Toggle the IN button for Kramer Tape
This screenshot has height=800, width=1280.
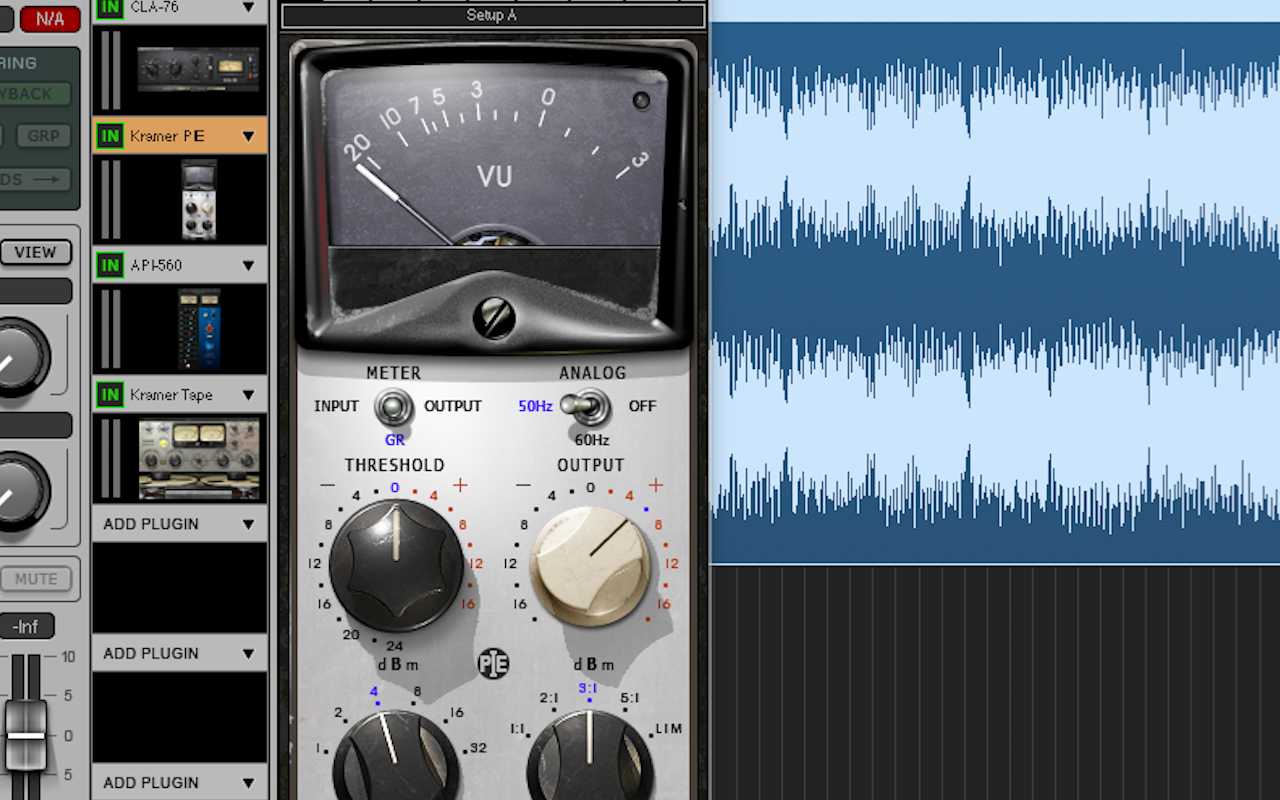tap(110, 395)
